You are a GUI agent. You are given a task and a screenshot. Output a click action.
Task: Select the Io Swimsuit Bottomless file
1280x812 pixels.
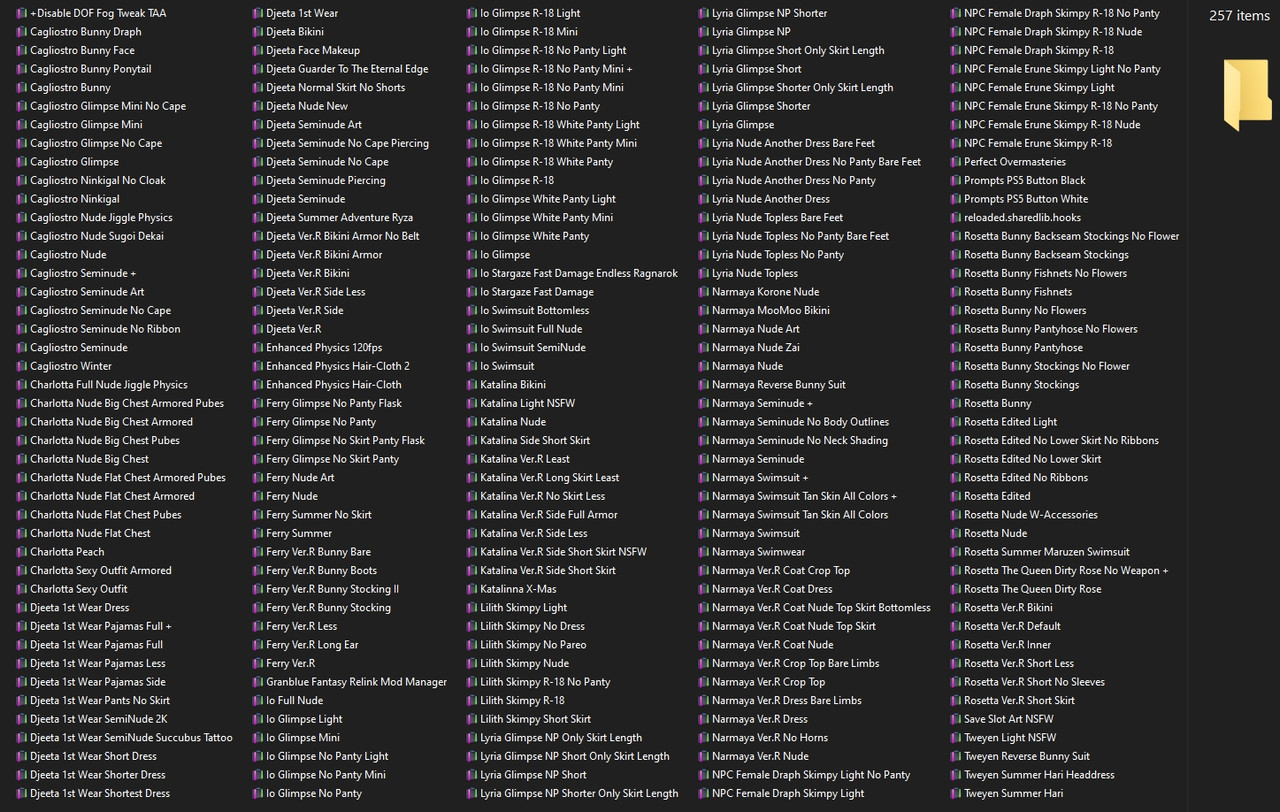535,310
